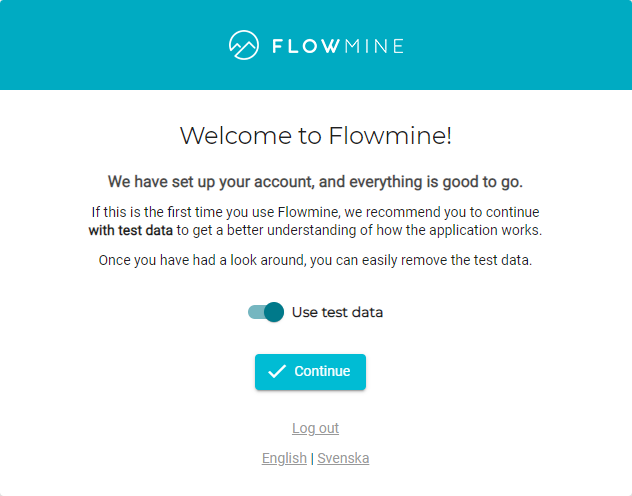Click the FLOWMINE wordmark in header
This screenshot has height=496, width=632.
(338, 46)
